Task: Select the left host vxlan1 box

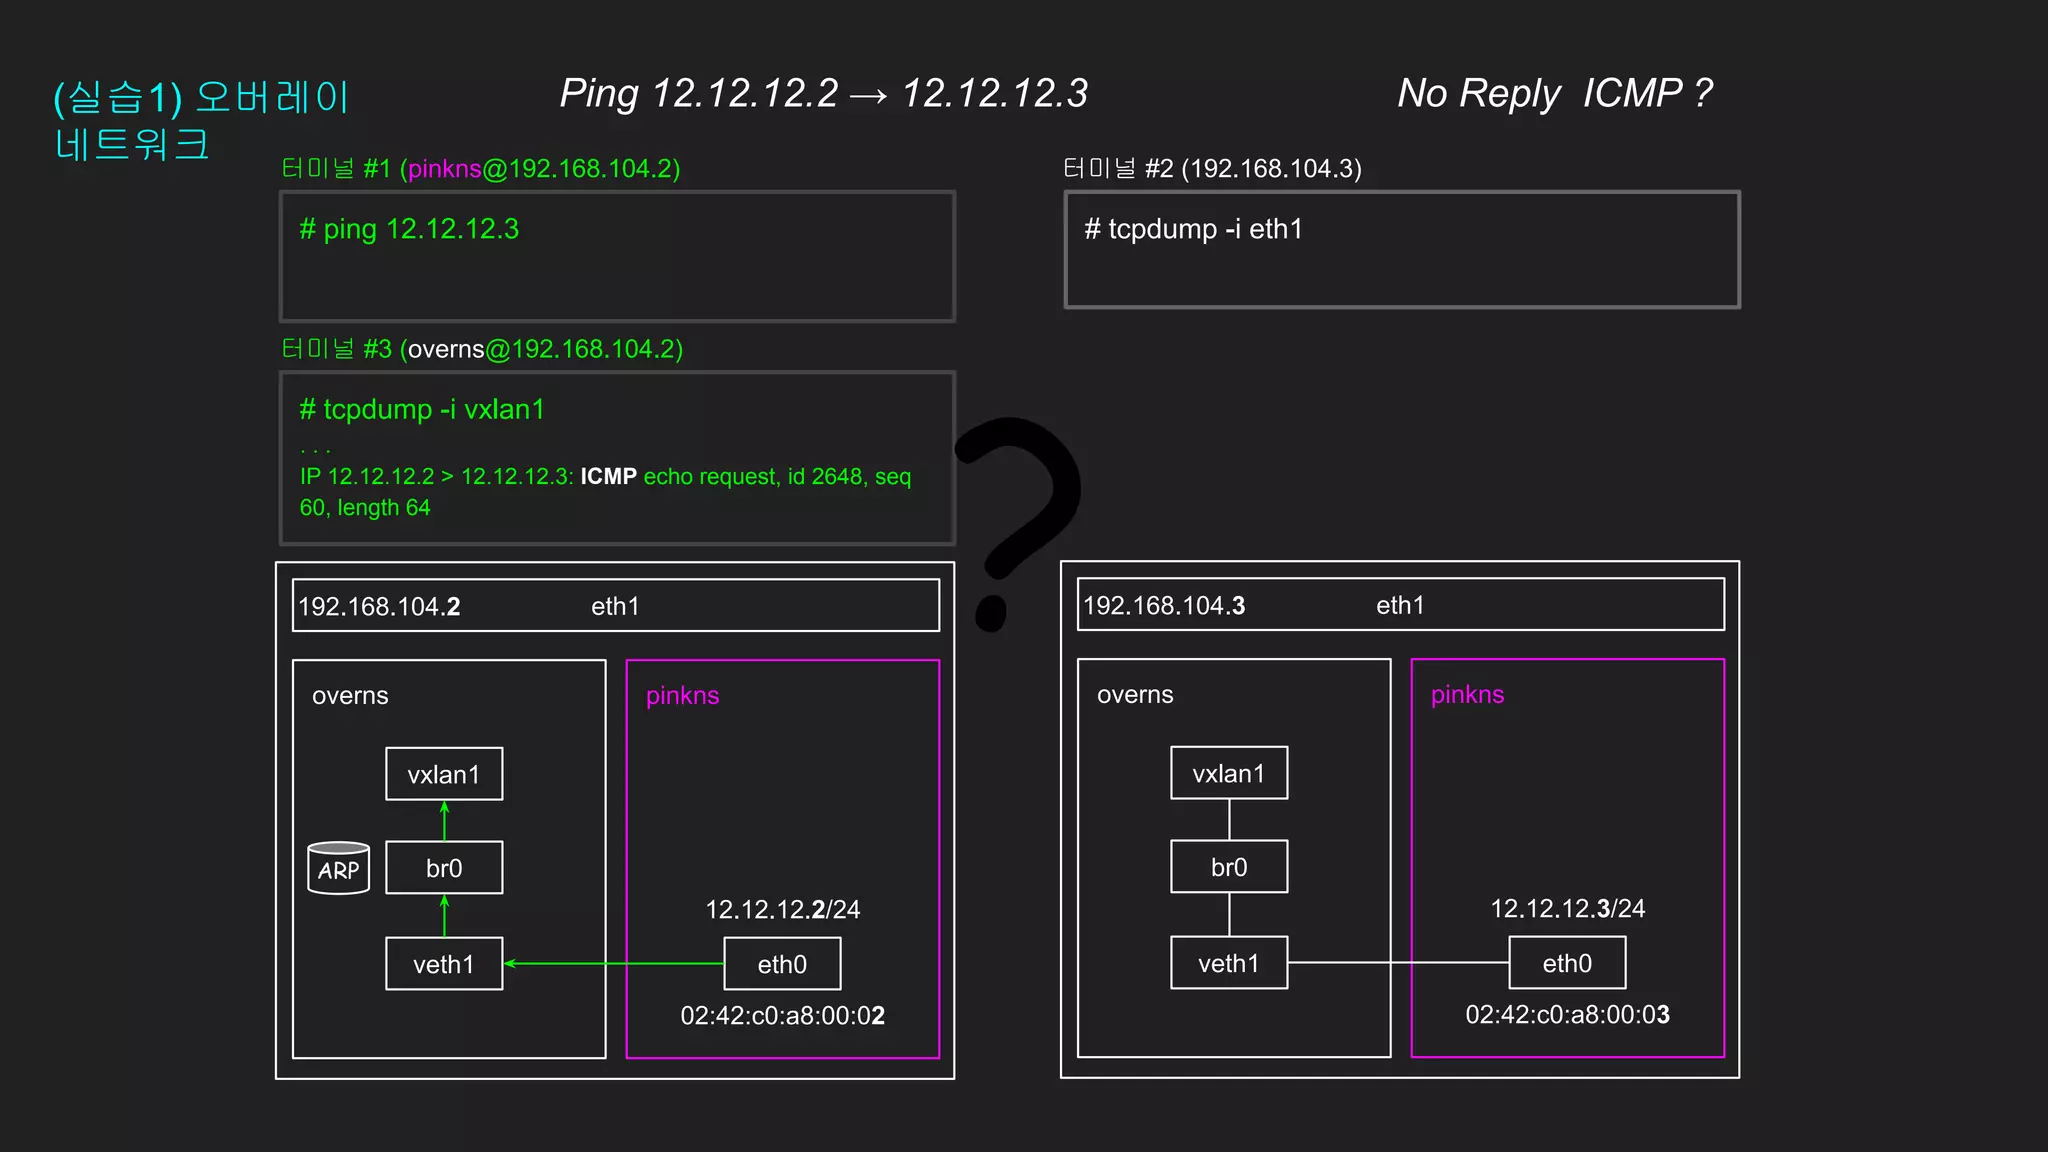Action: (444, 774)
